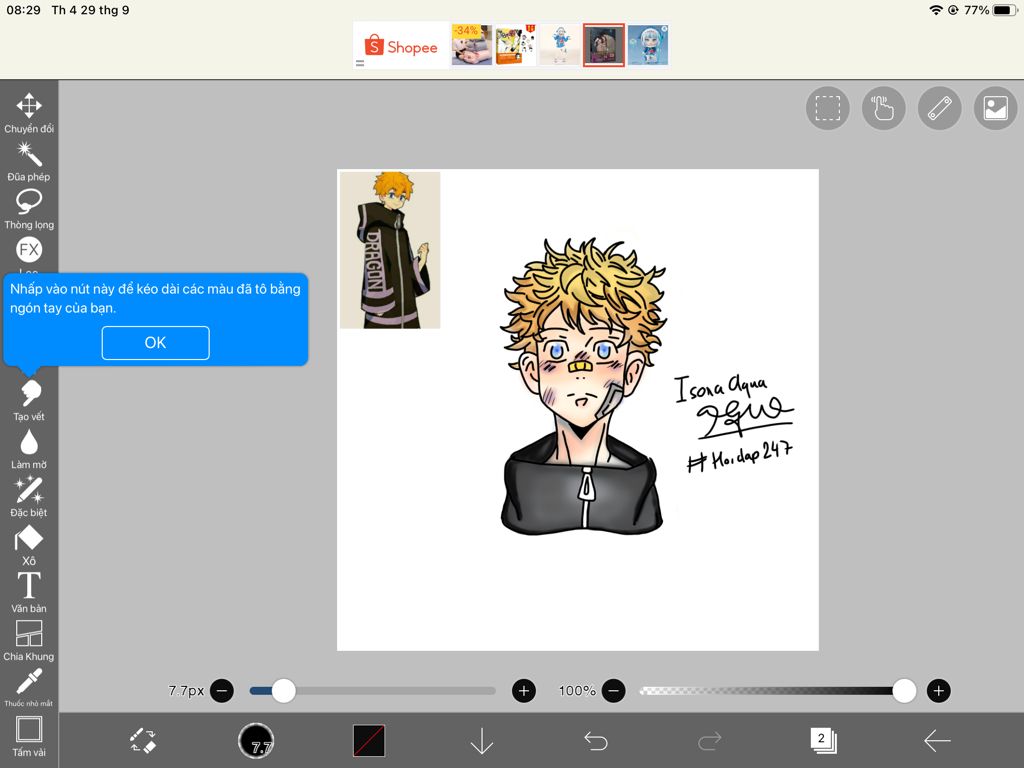Open brush settings showing 7.7 size

point(256,741)
